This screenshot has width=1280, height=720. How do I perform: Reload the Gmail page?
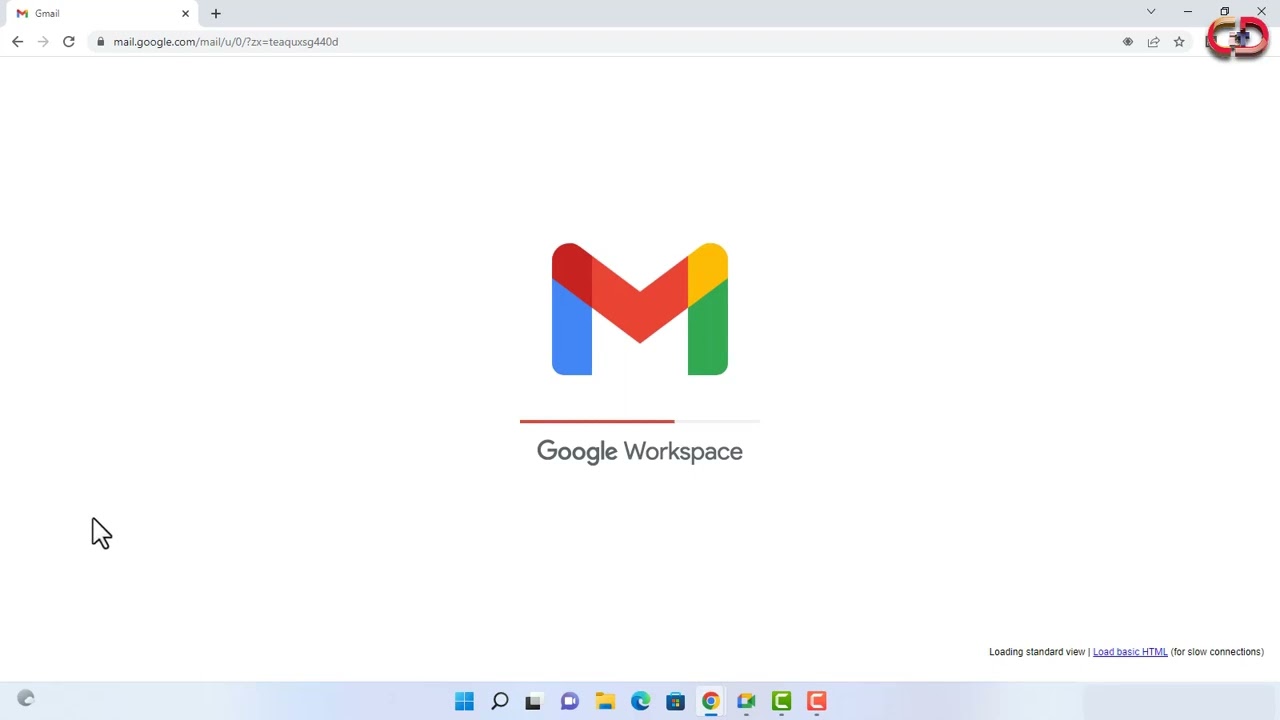[x=69, y=42]
